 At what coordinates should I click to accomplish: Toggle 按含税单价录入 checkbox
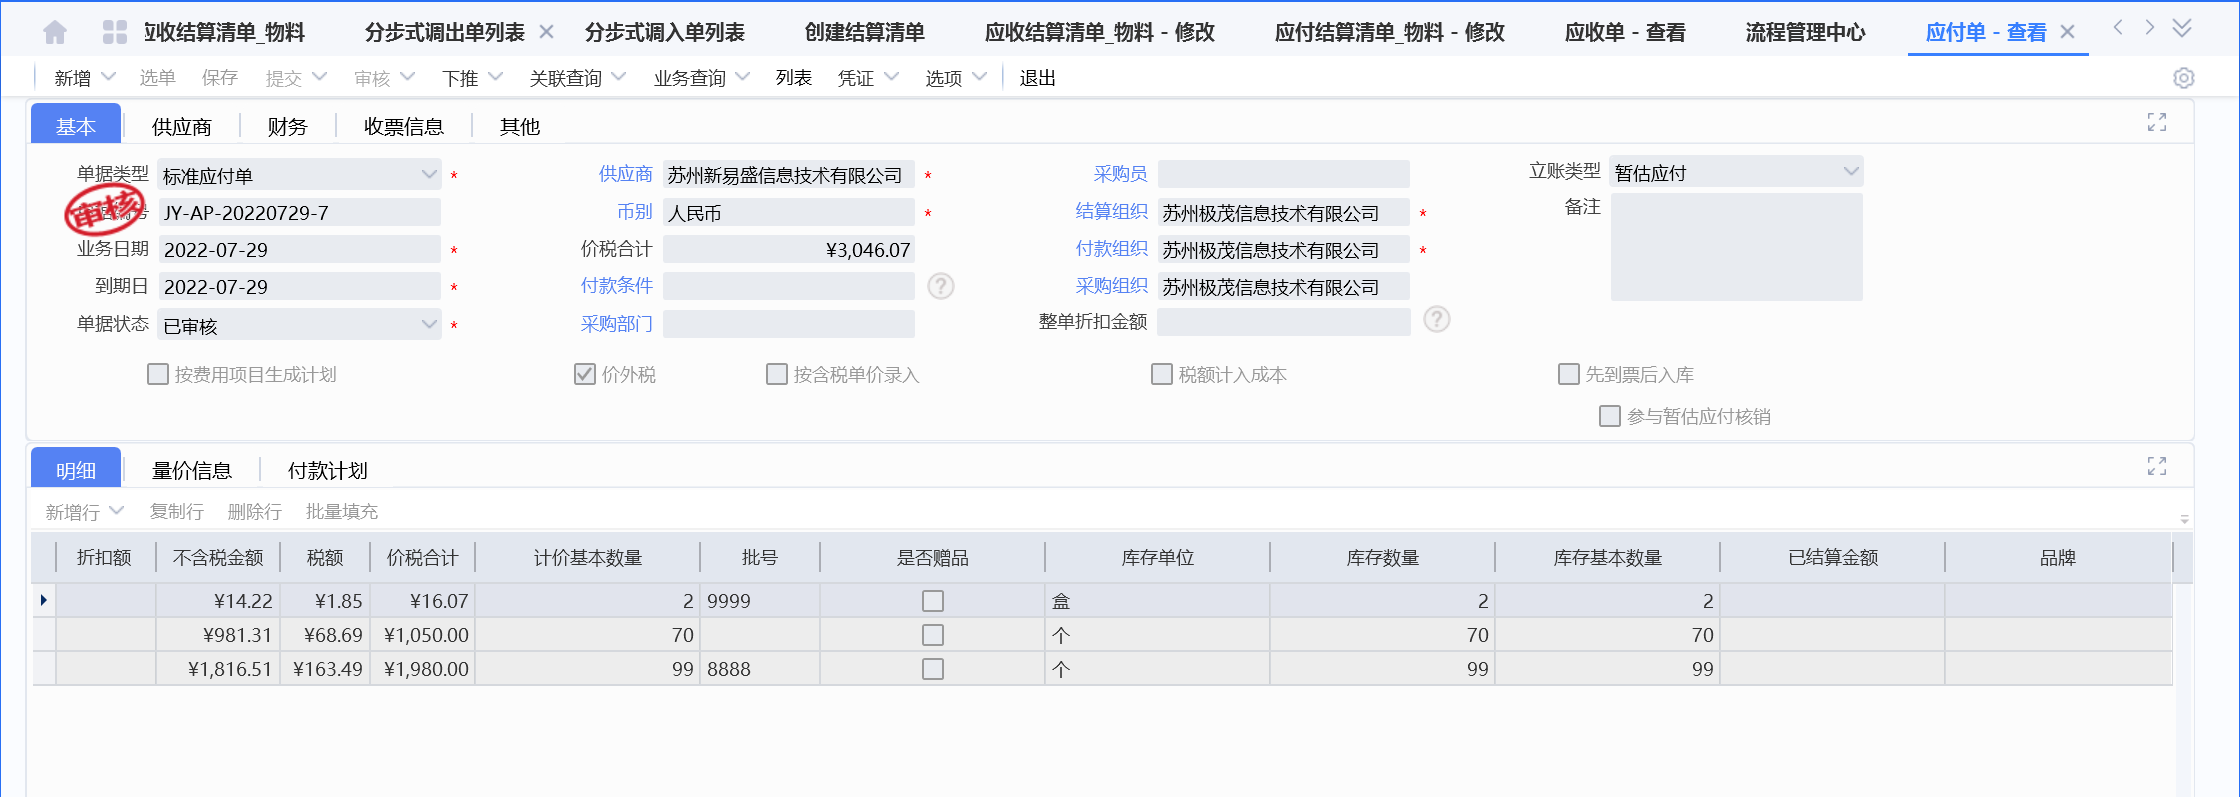point(777,375)
